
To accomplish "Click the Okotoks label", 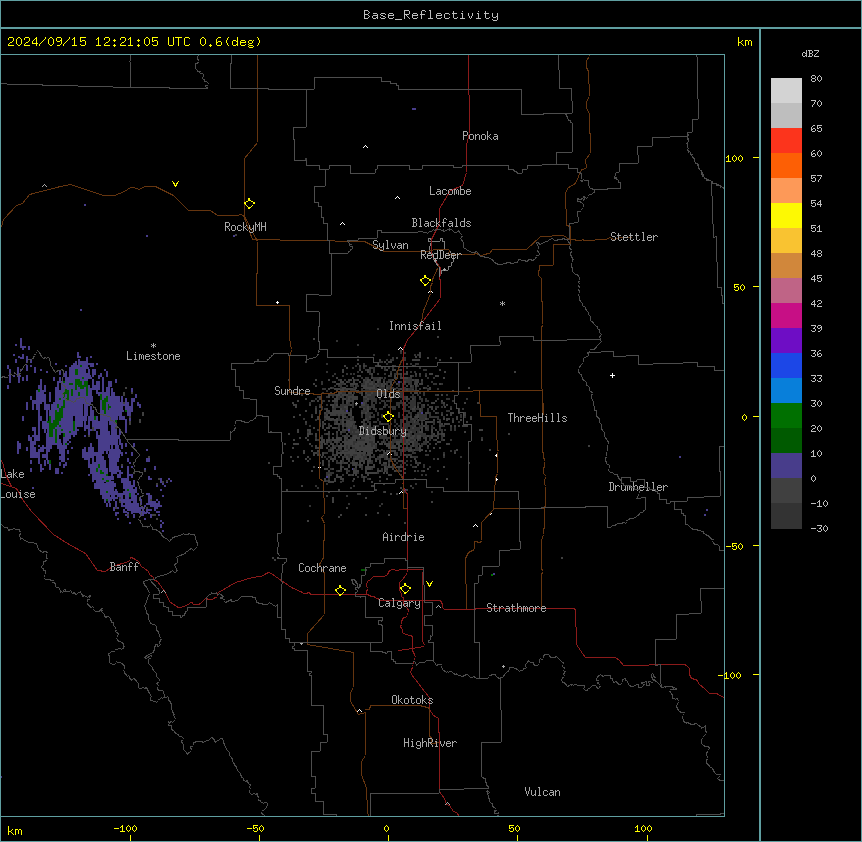I will (412, 700).
